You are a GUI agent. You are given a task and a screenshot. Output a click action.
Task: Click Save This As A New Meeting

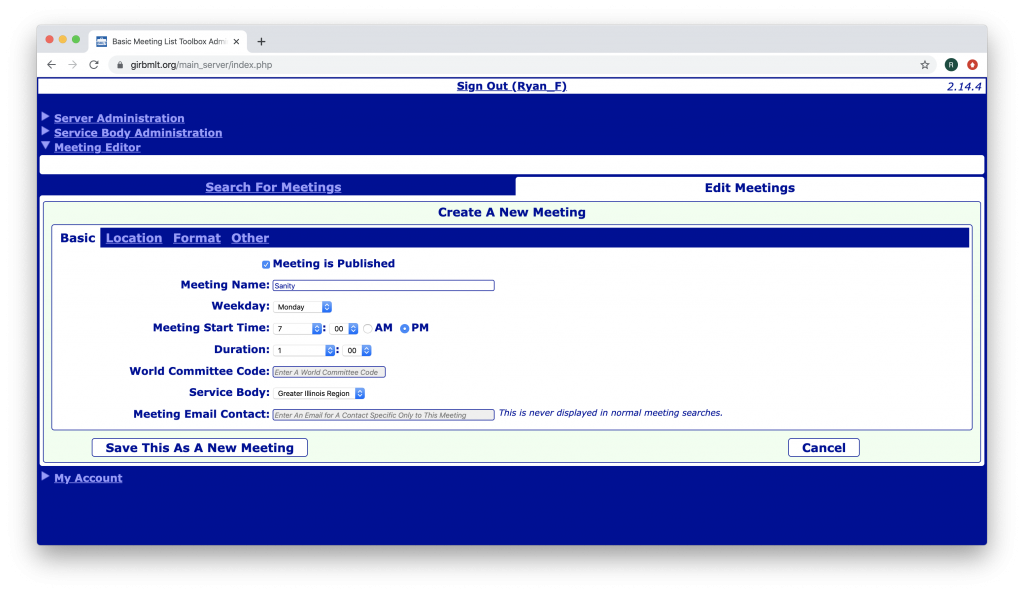(200, 448)
